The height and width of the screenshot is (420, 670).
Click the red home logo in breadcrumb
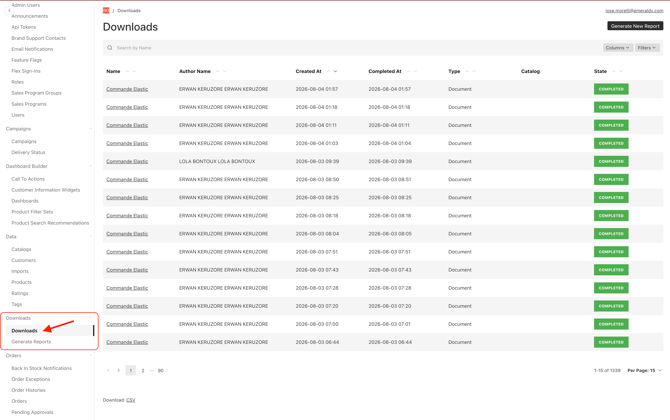pos(106,10)
